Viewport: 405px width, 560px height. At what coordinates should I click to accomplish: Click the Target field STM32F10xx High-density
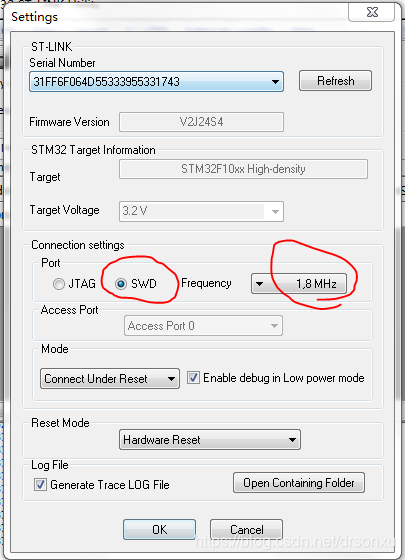[243, 169]
